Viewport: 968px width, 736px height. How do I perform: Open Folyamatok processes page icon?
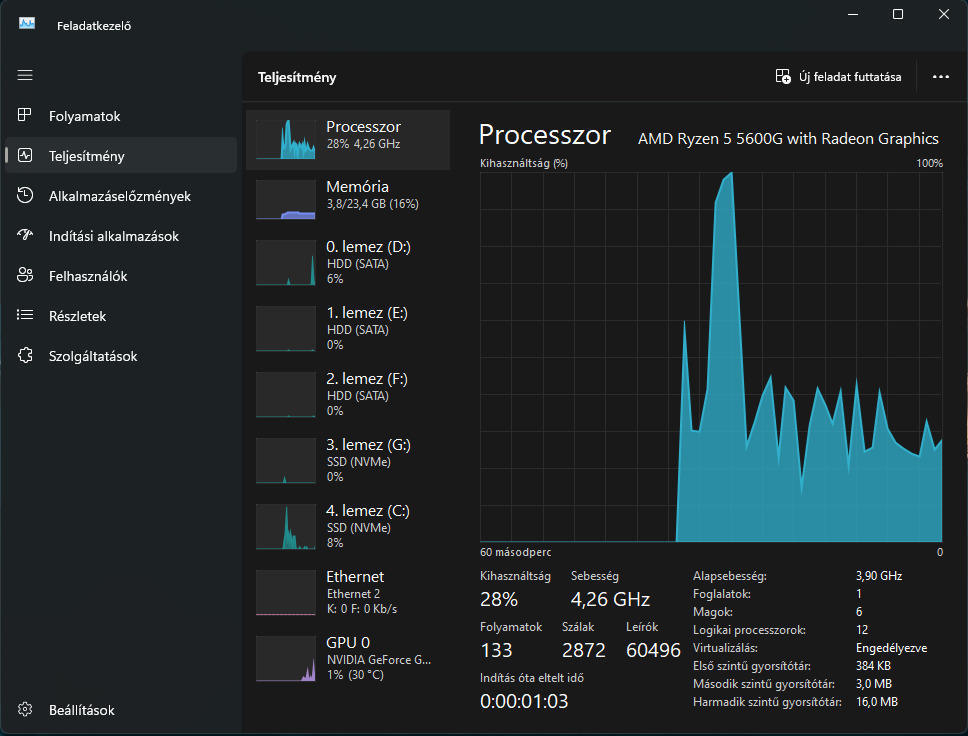[25, 115]
